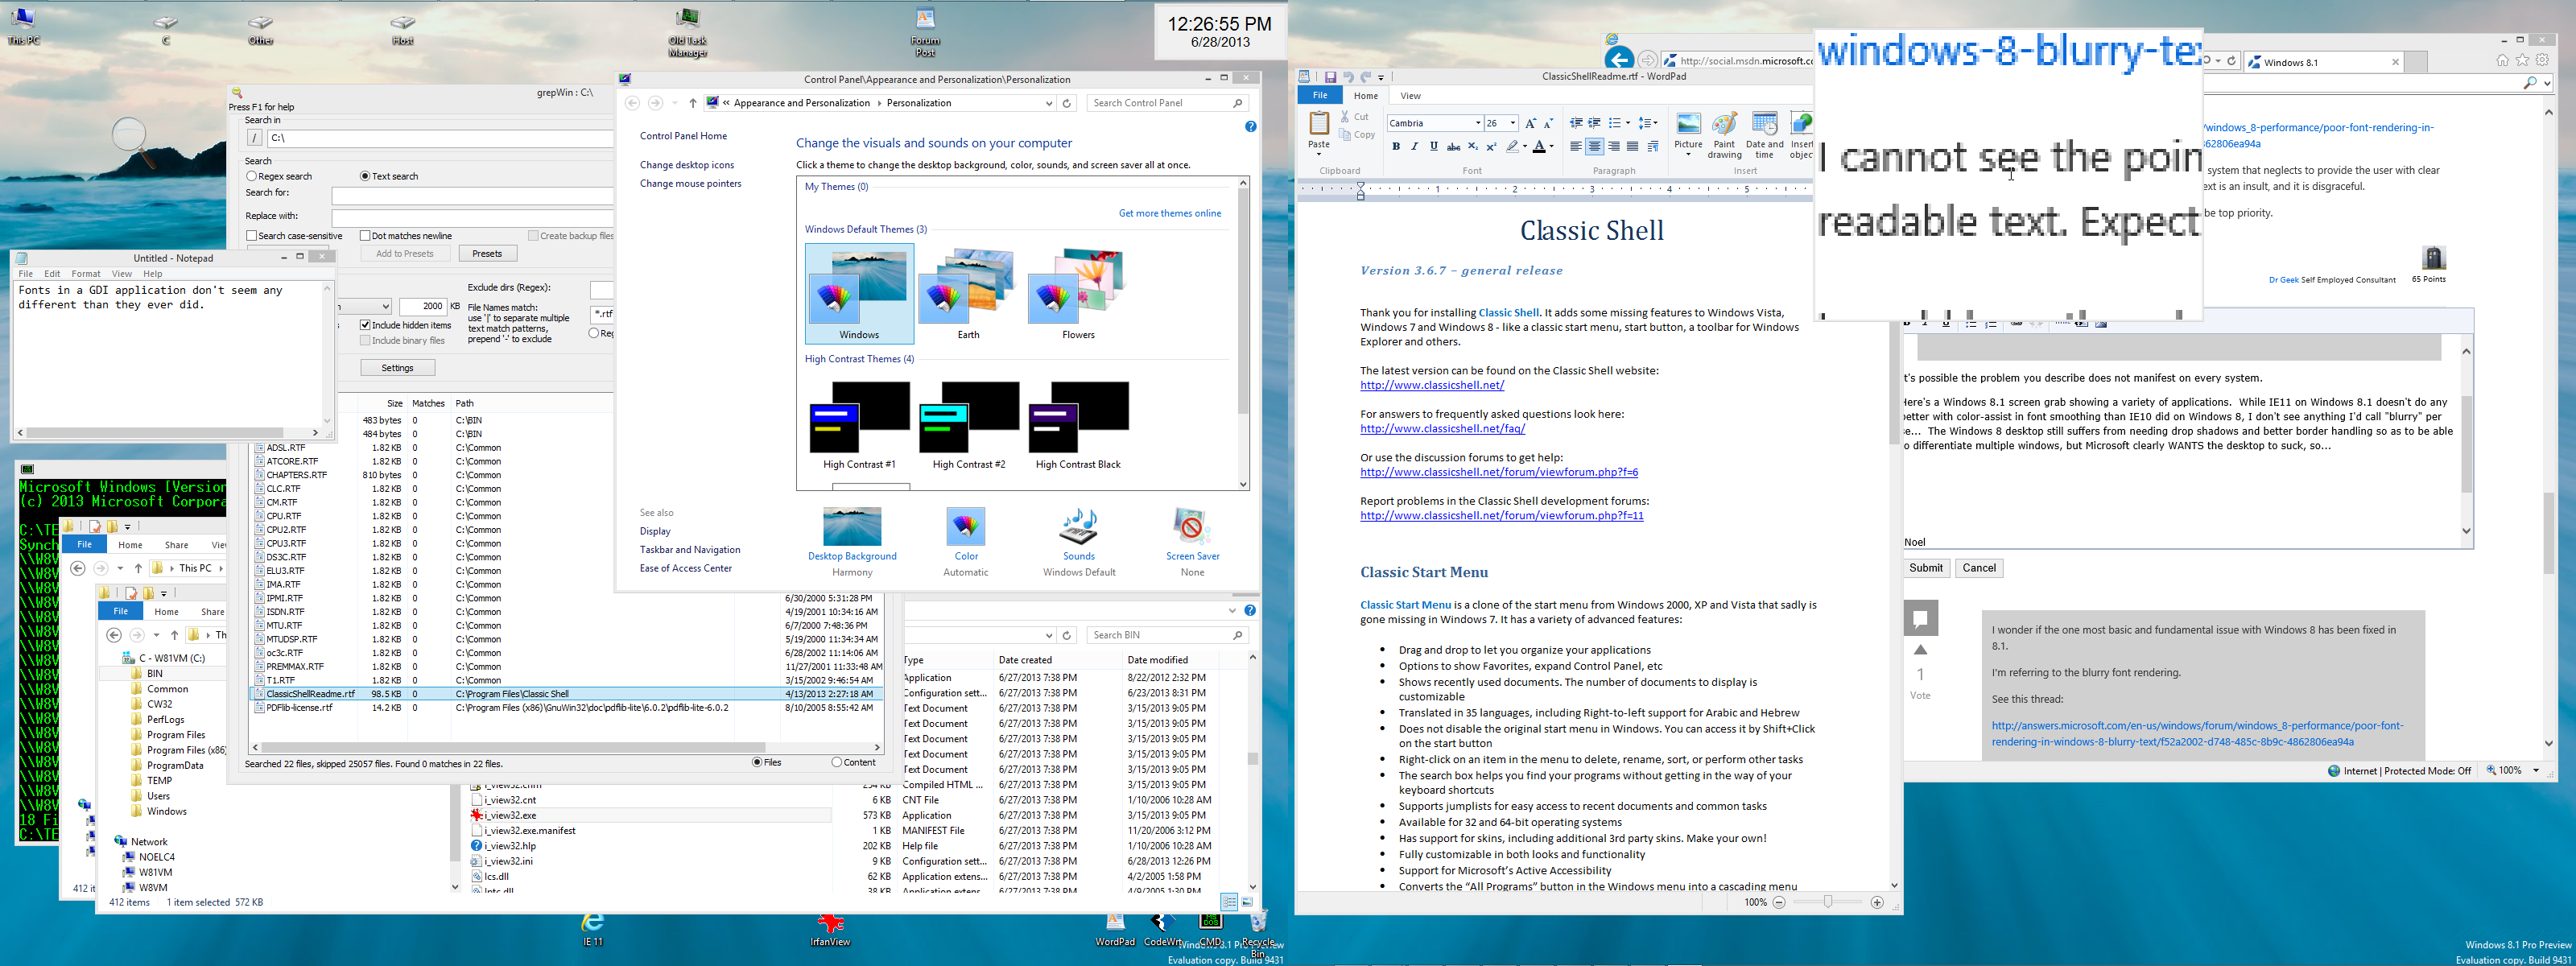Screen dimensions: 2576x966
Task: Open Sounds settings in Personalization
Action: click(1079, 542)
